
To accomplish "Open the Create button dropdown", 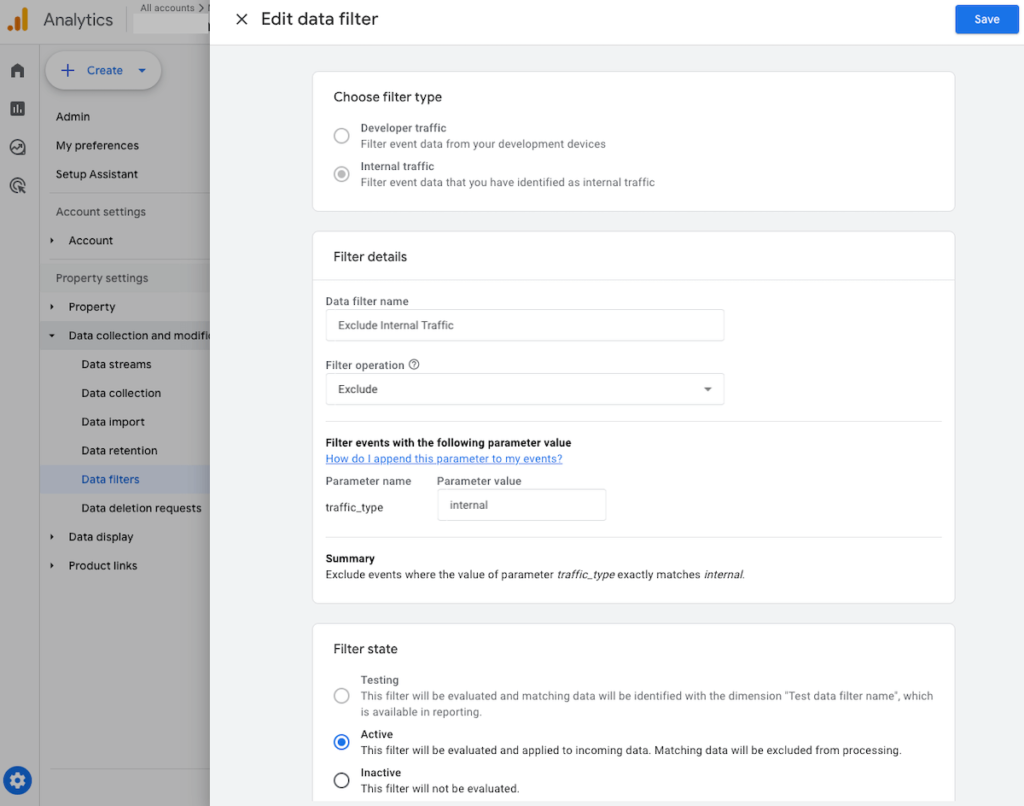I will coord(142,71).
